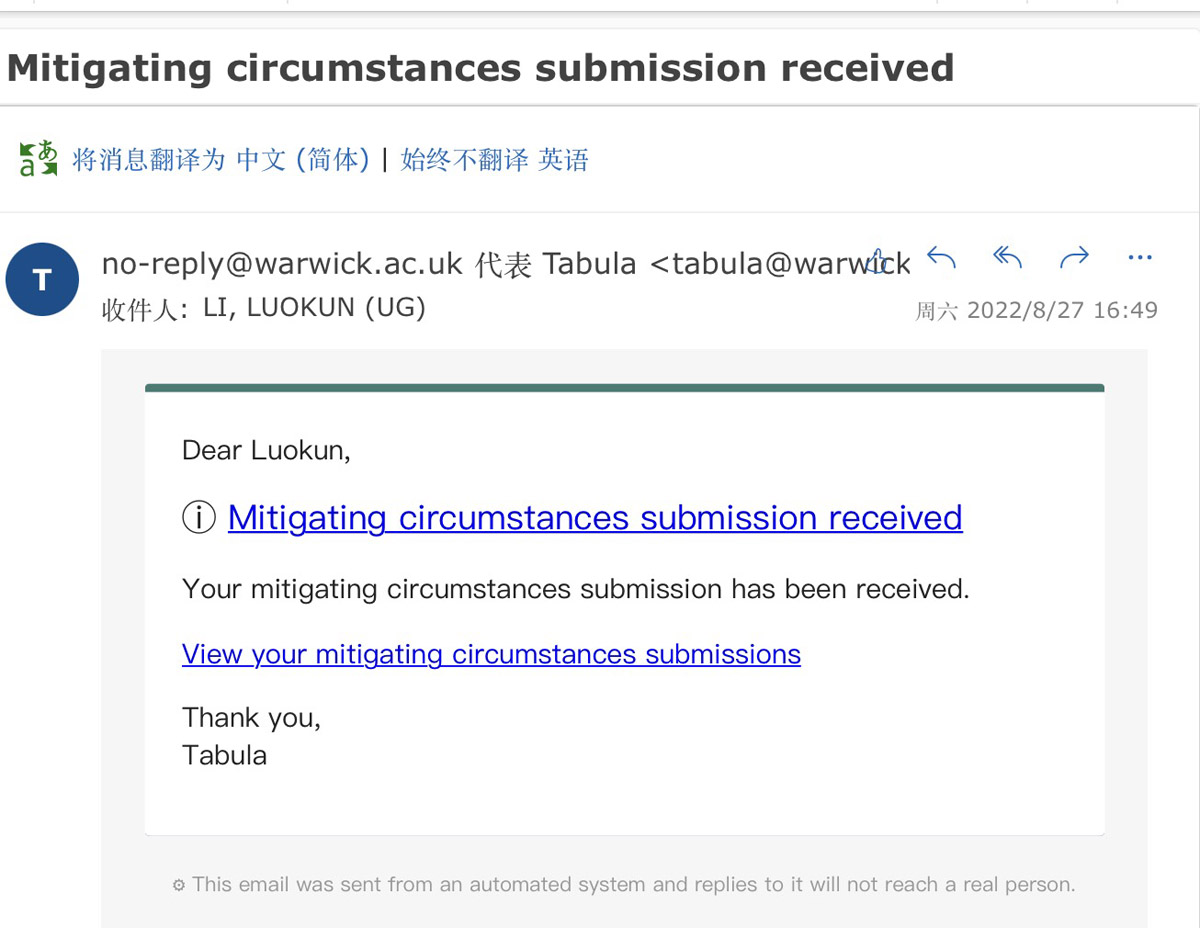Click the info circle icon beside the heading
The width and height of the screenshot is (1200, 928).
pyautogui.click(x=199, y=518)
